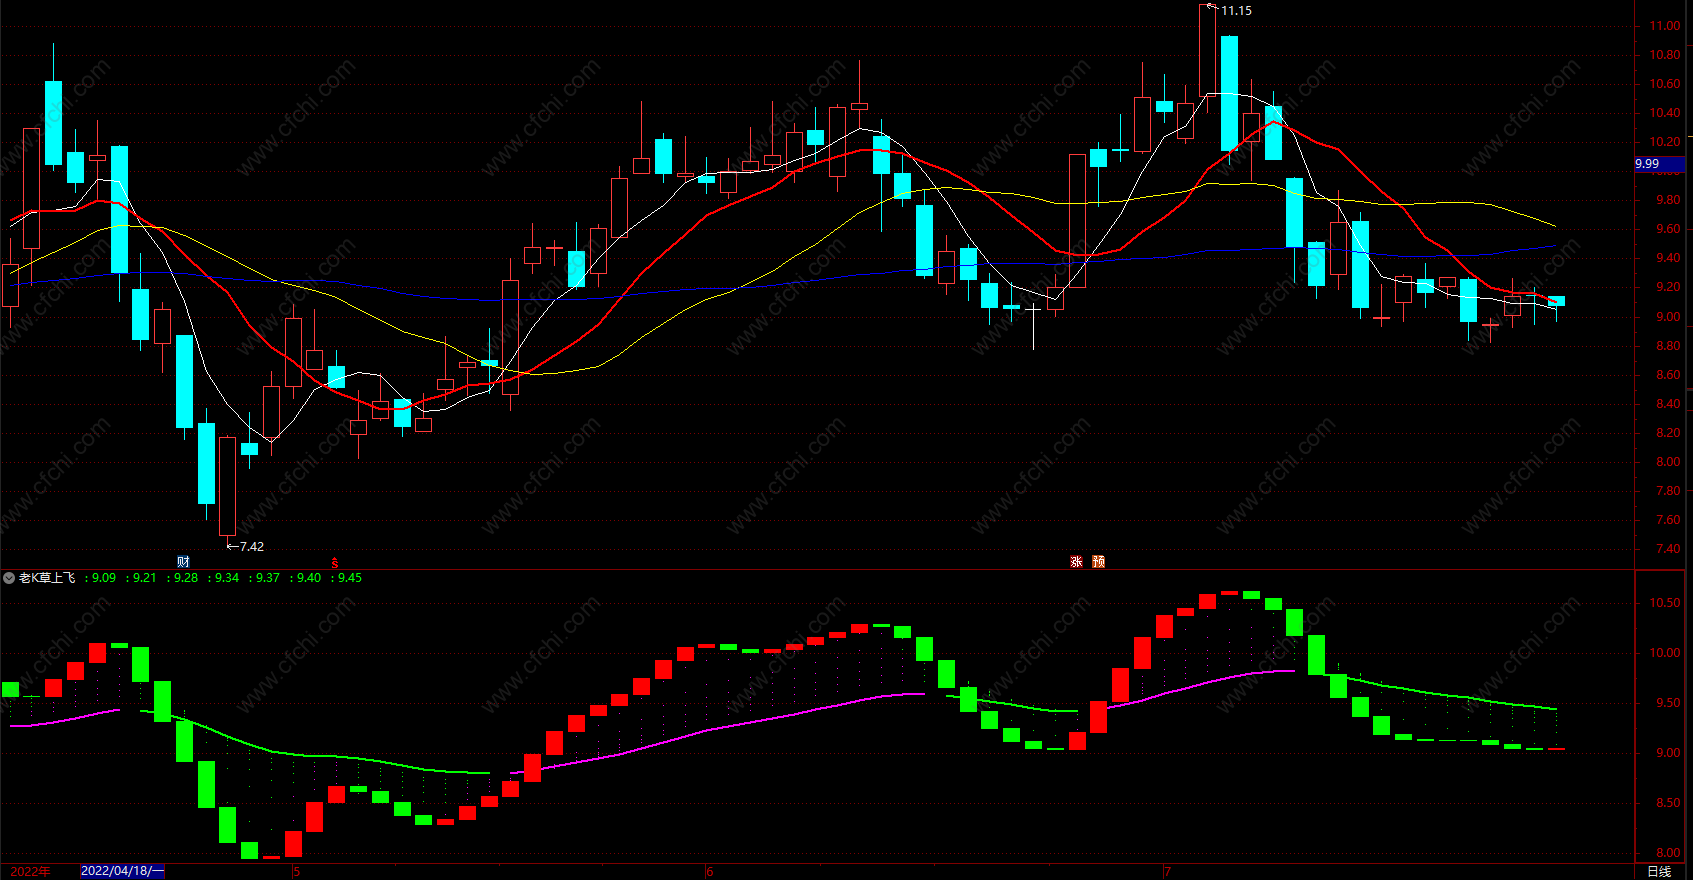Click the 8.50 indicator axis label
This screenshot has height=880, width=1693.
pos(1668,803)
